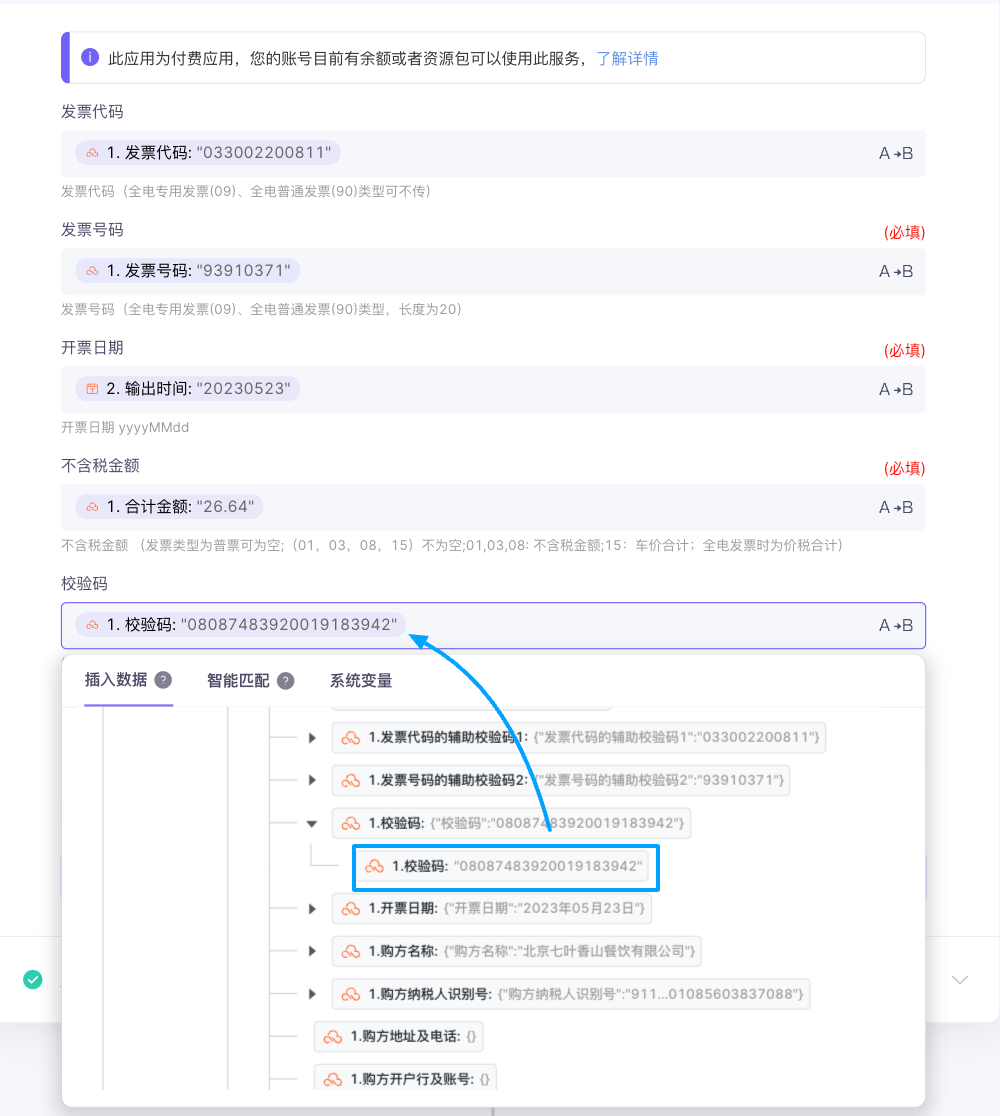
Task: Switch to the 系统变量 tab
Action: pyautogui.click(x=361, y=680)
